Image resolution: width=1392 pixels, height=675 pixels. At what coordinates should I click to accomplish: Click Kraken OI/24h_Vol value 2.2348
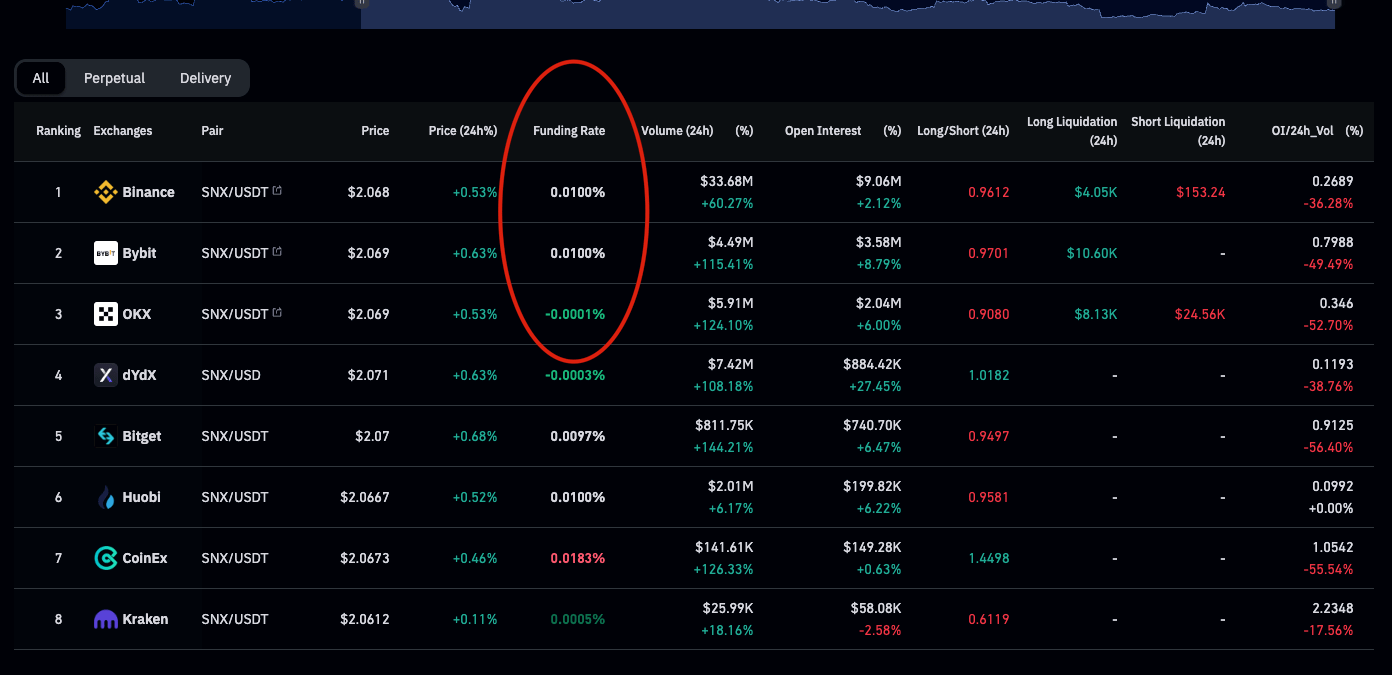pyautogui.click(x=1333, y=608)
